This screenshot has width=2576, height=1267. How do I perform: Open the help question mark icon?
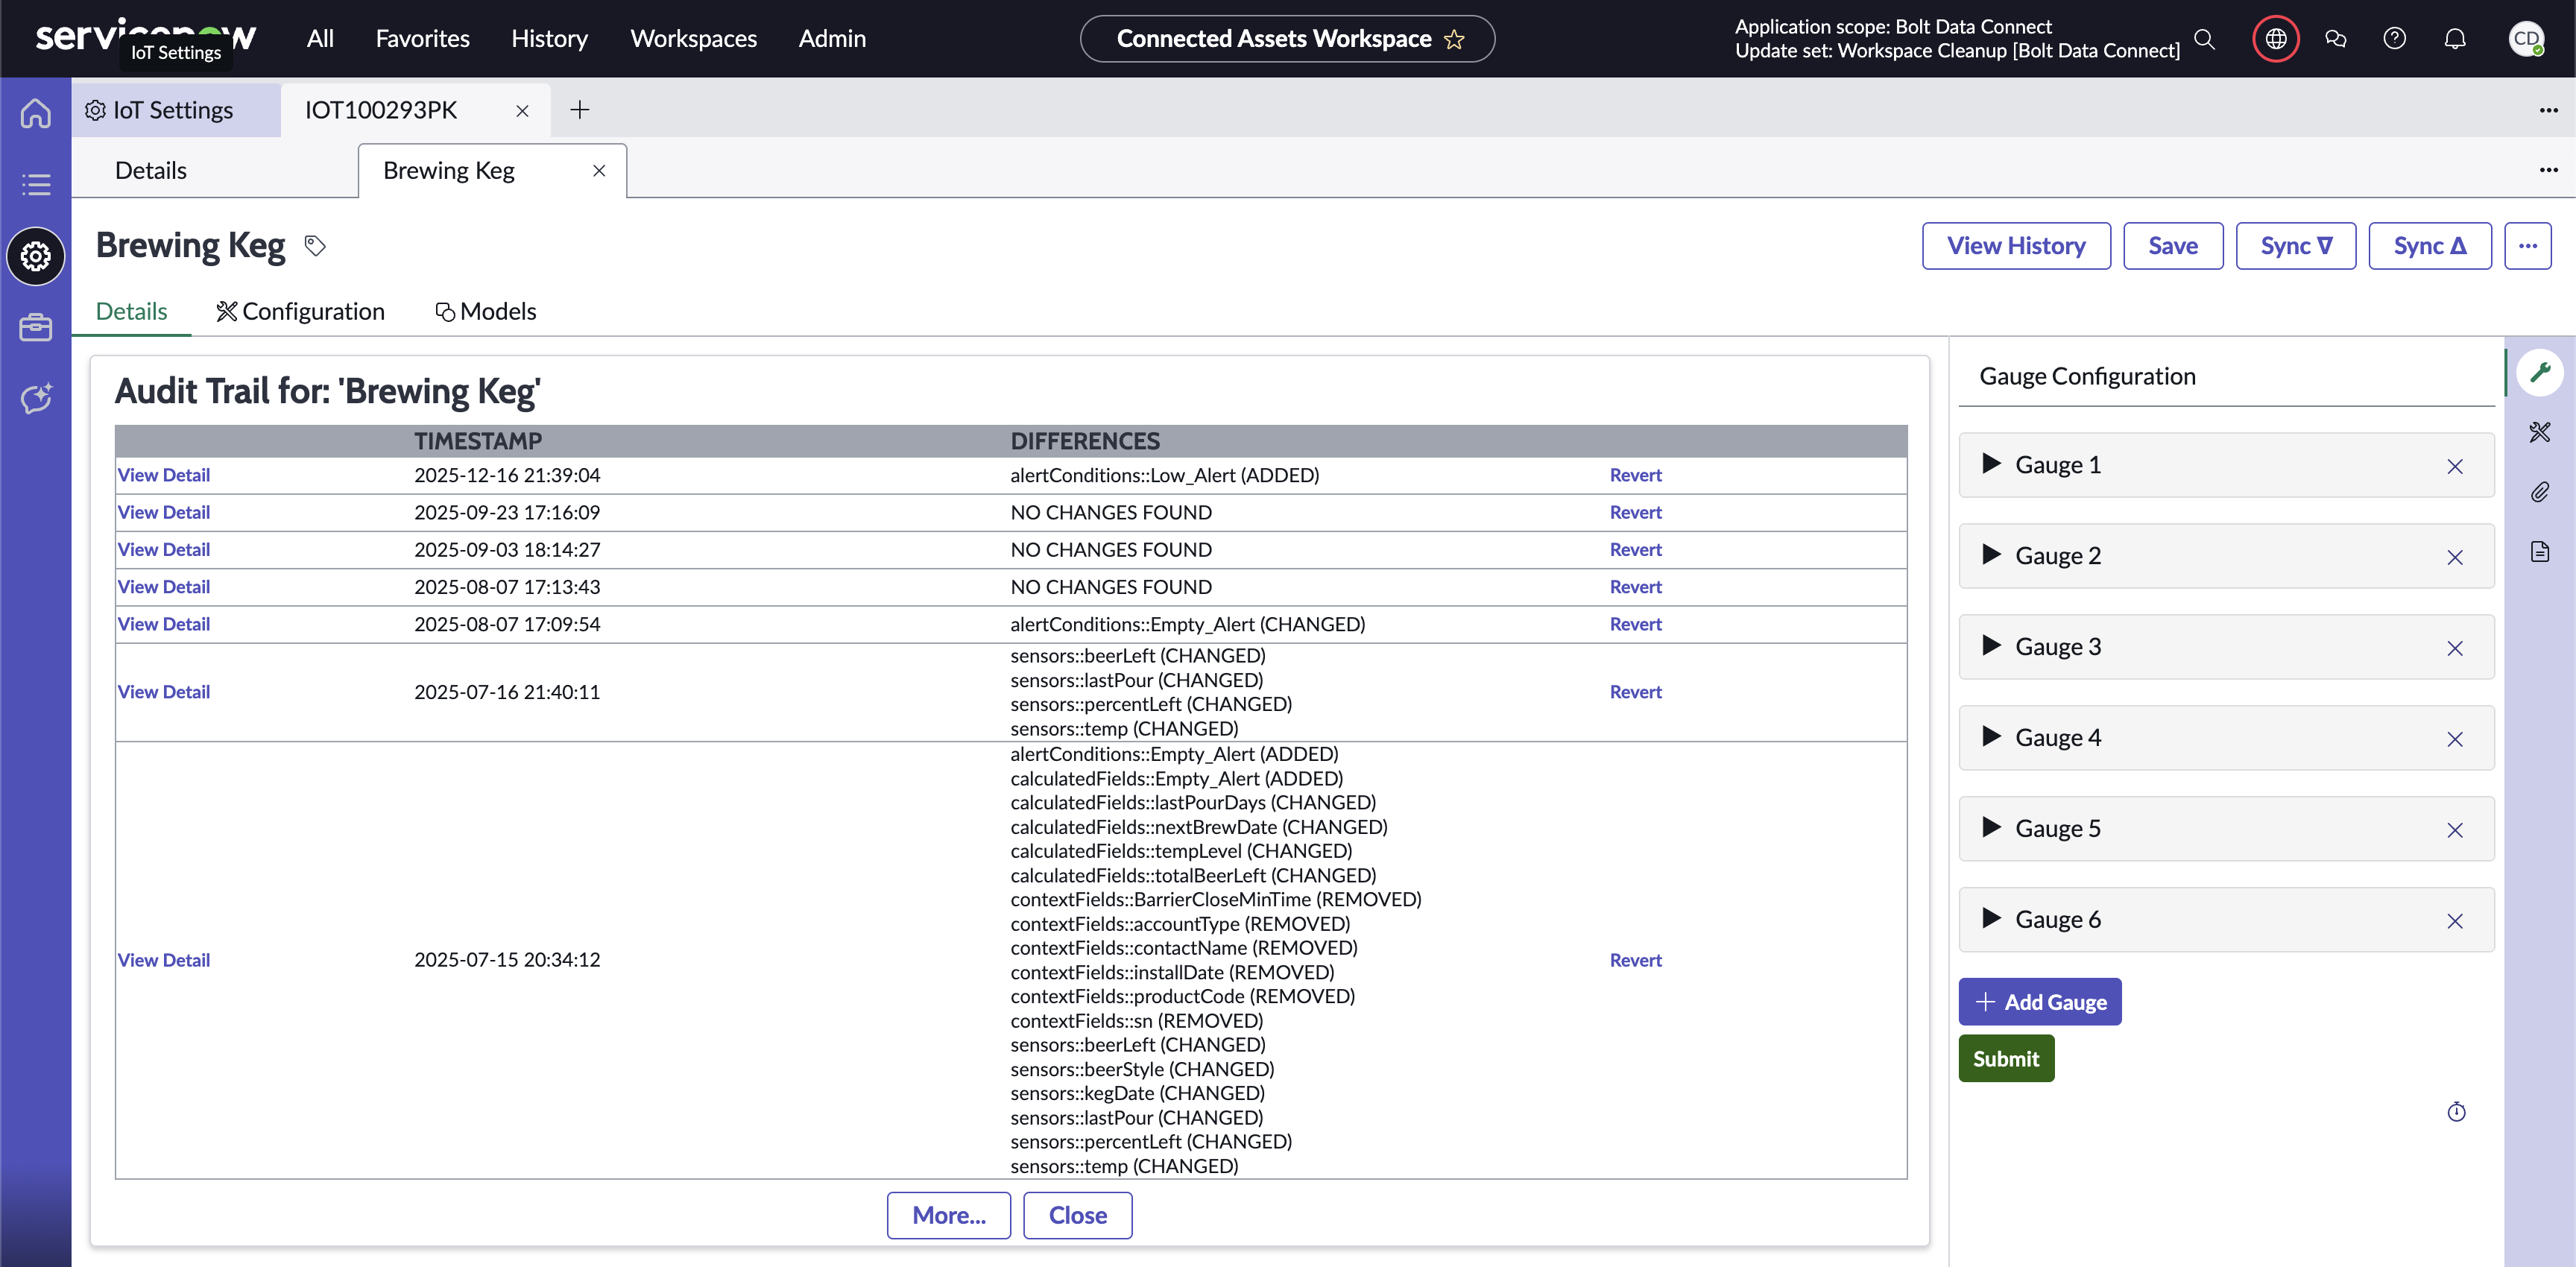click(x=2394, y=39)
